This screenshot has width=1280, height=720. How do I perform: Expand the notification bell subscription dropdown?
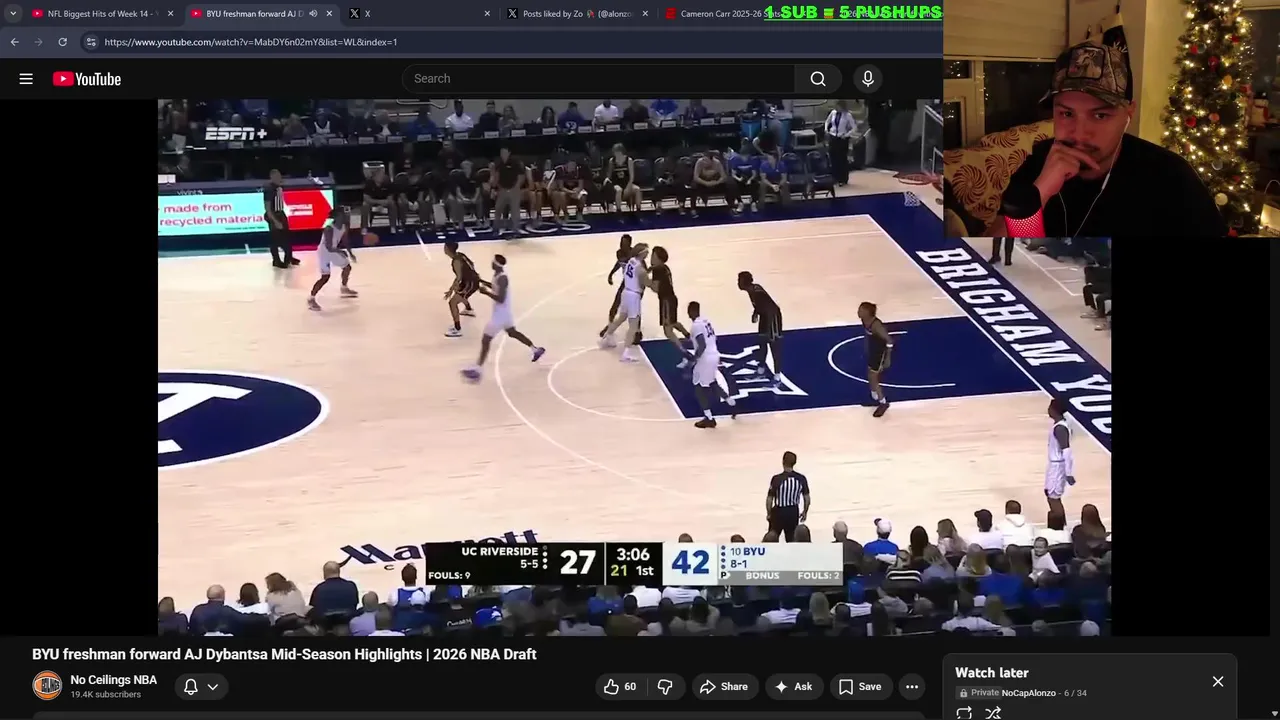213,687
